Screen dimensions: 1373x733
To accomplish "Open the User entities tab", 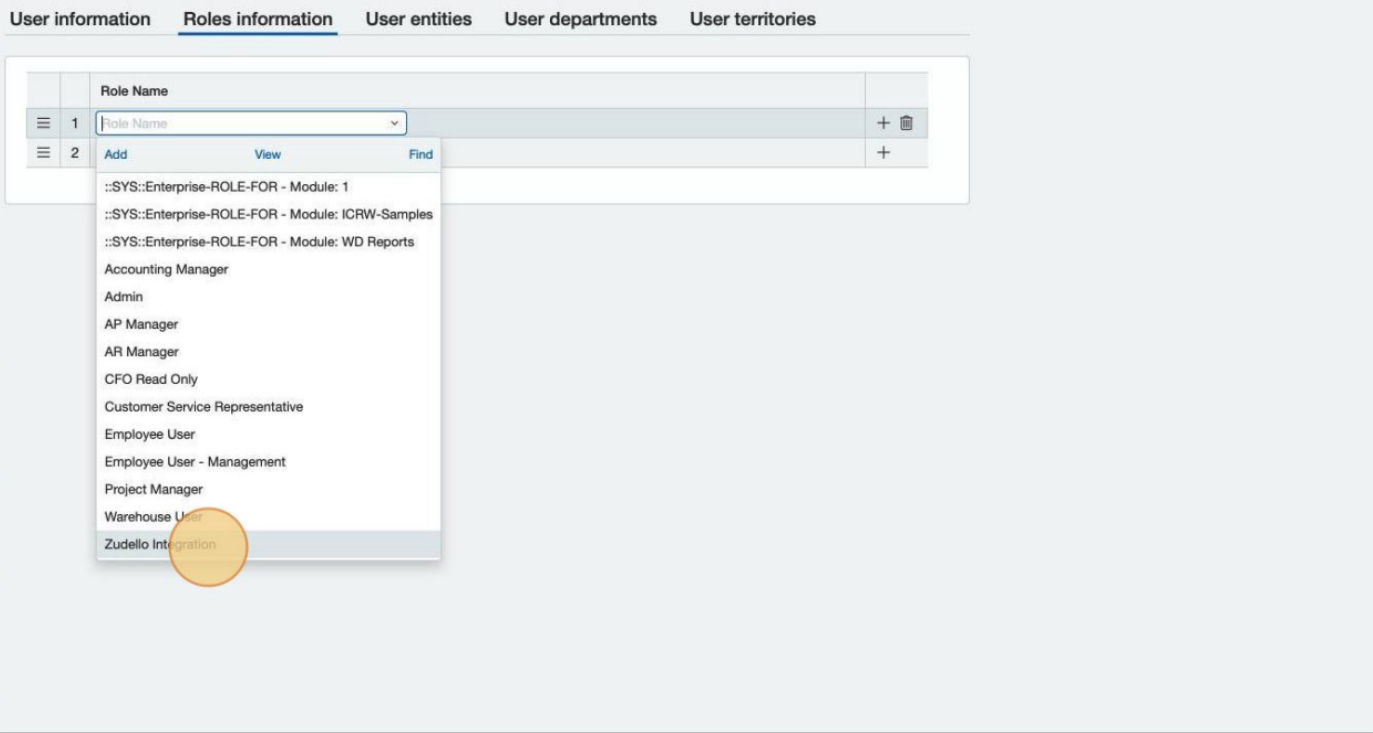I will tap(418, 19).
